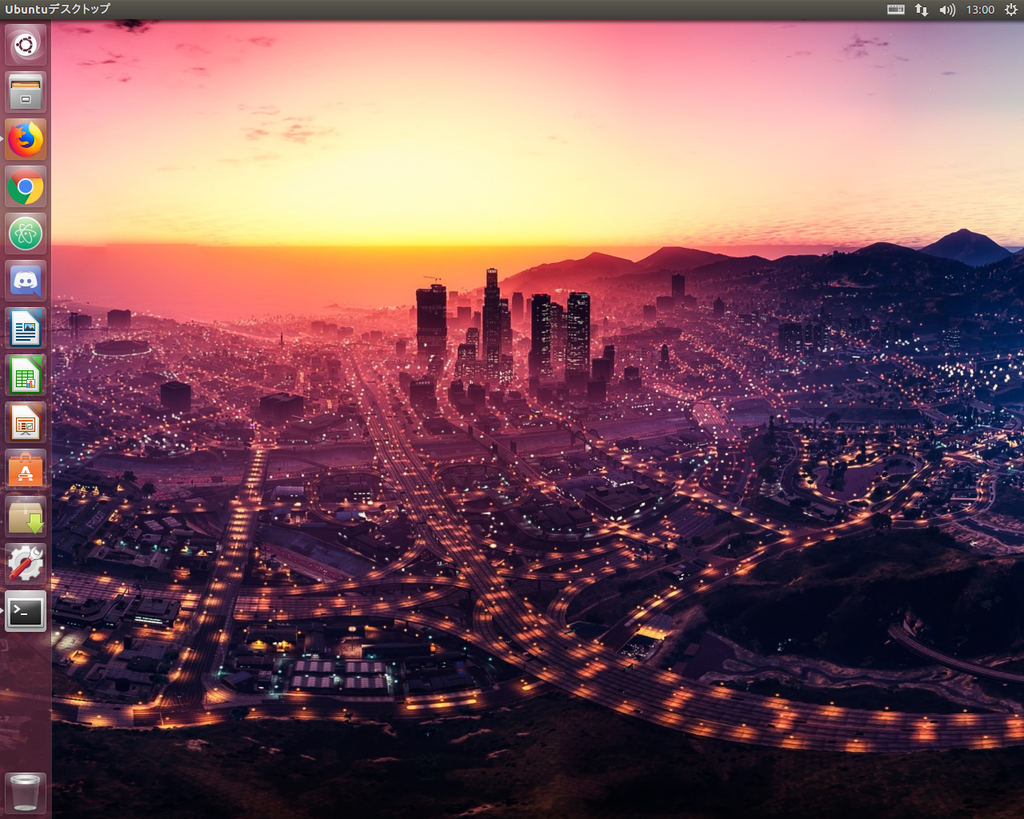Click the 13:00 clock
Screen dimensions: 1024x819
click(980, 9)
